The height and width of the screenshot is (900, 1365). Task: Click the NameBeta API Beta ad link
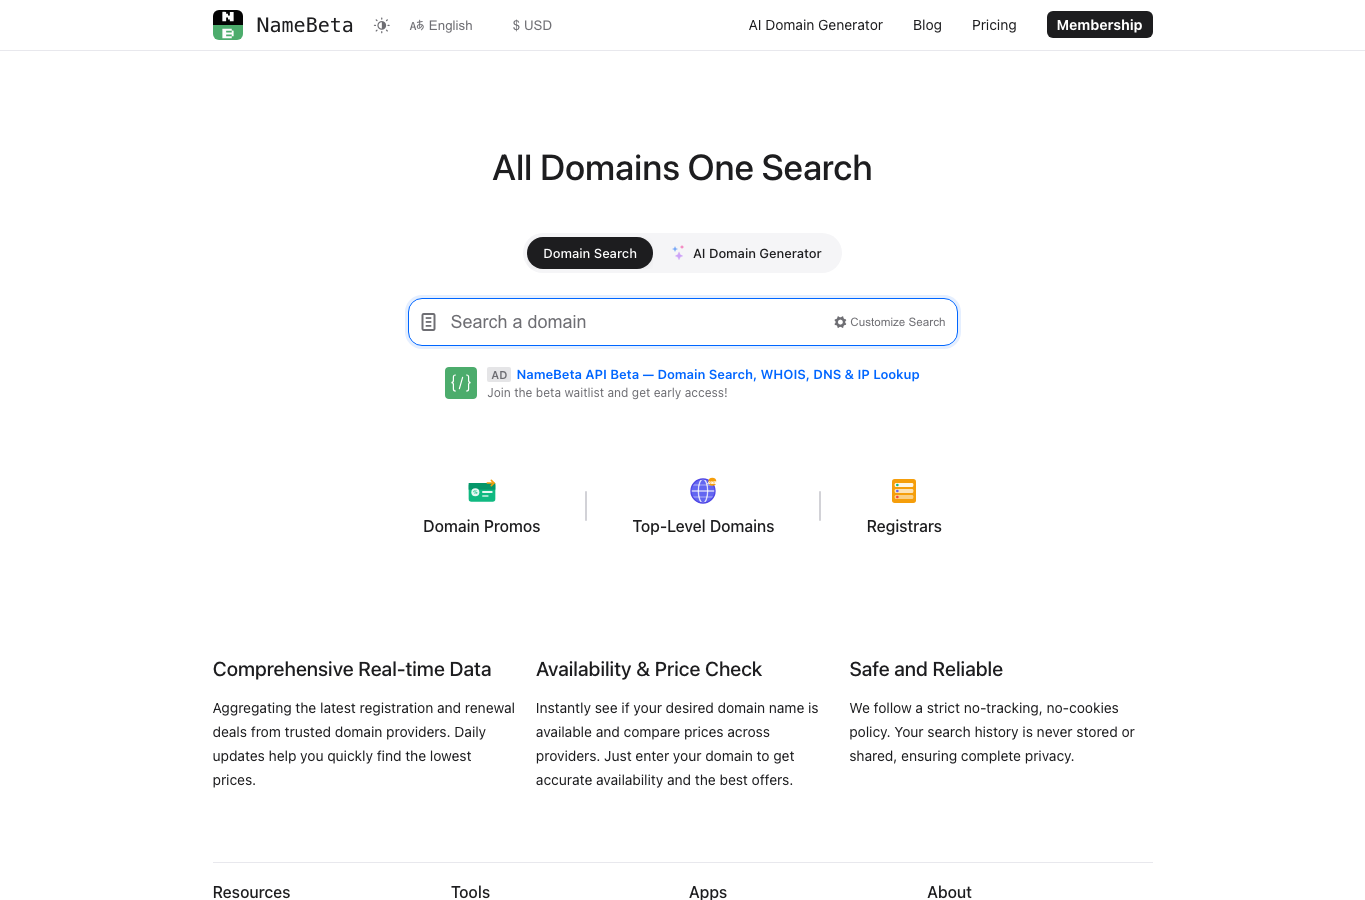tap(718, 374)
